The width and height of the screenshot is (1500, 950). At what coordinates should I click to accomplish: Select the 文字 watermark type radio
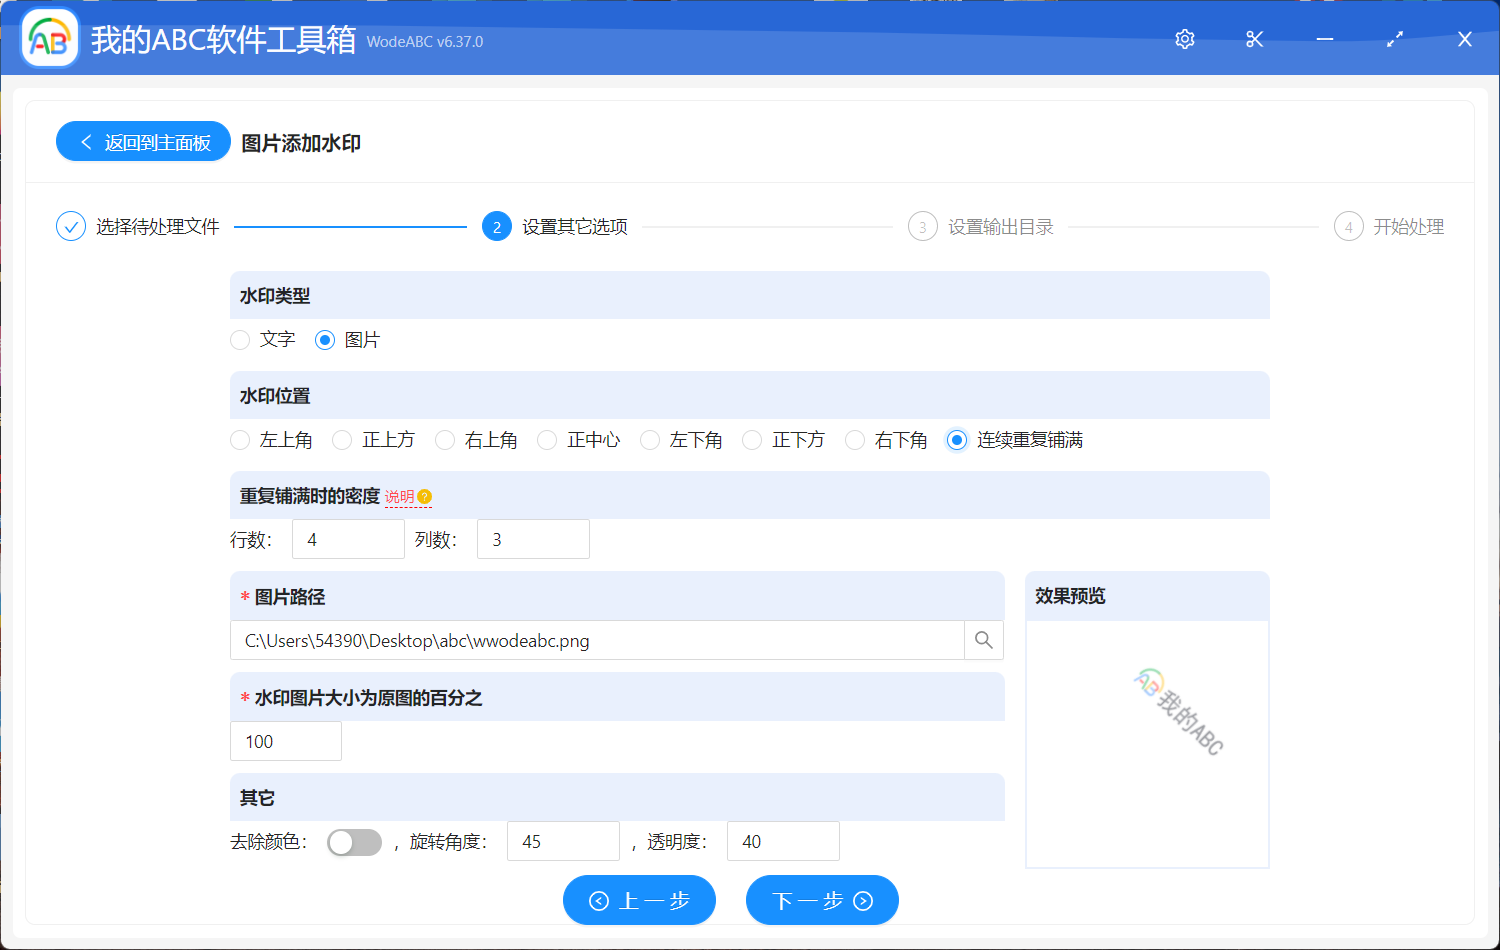[x=240, y=340]
